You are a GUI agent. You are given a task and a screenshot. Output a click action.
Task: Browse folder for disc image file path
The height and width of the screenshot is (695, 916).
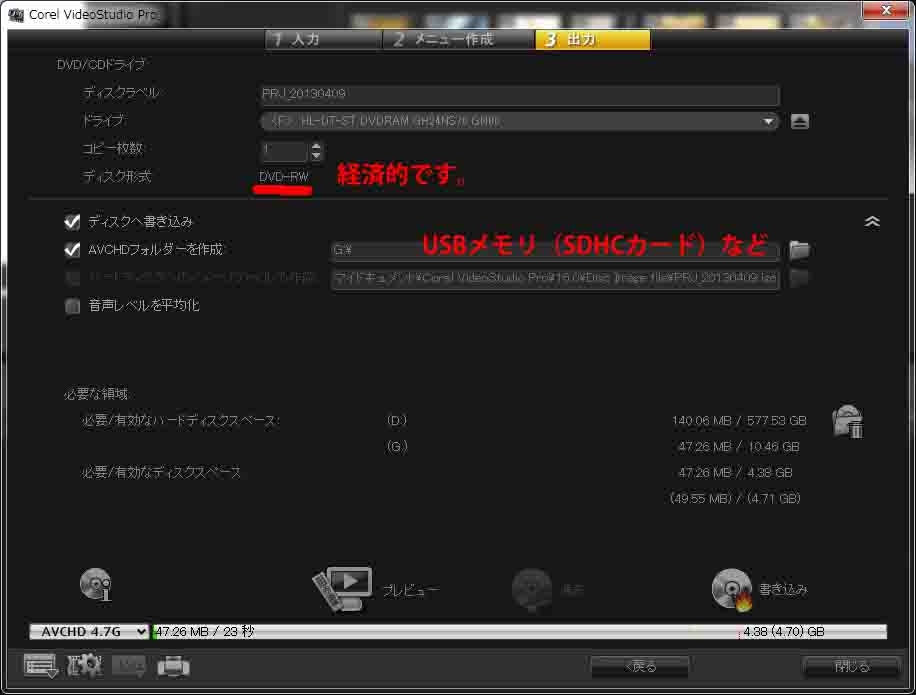(799, 277)
